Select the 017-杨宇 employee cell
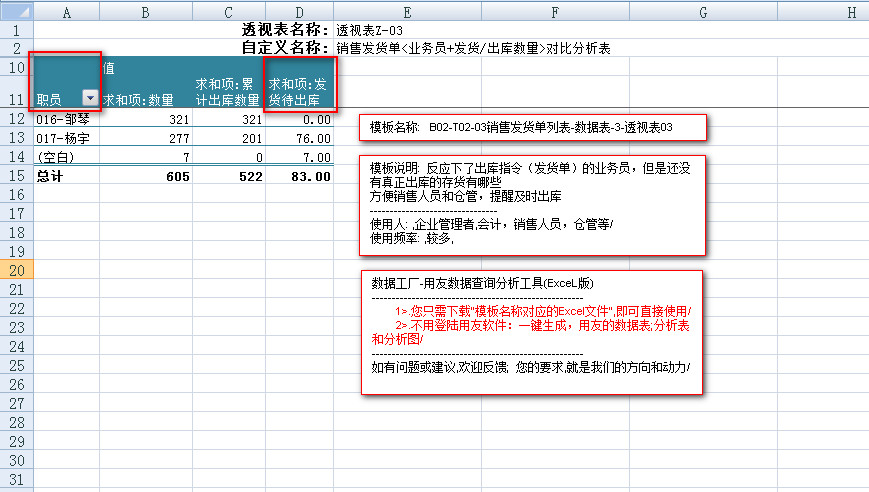 (x=66, y=138)
